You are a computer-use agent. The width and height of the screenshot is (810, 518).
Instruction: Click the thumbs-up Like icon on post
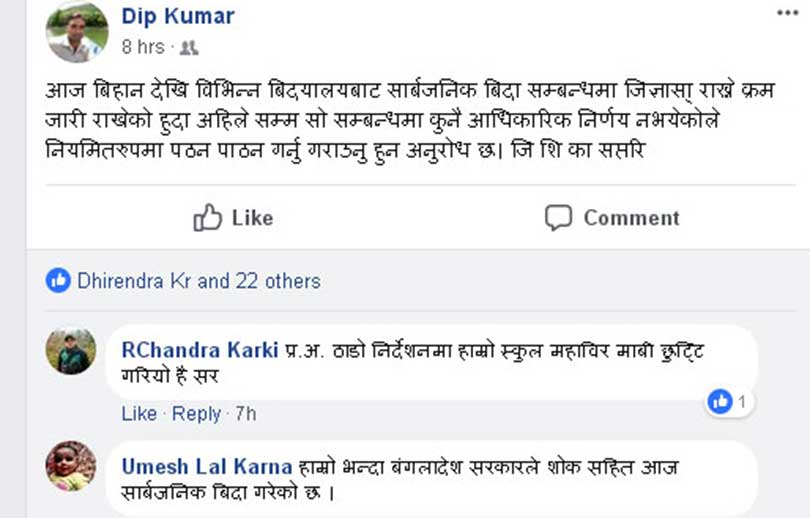click(207, 217)
